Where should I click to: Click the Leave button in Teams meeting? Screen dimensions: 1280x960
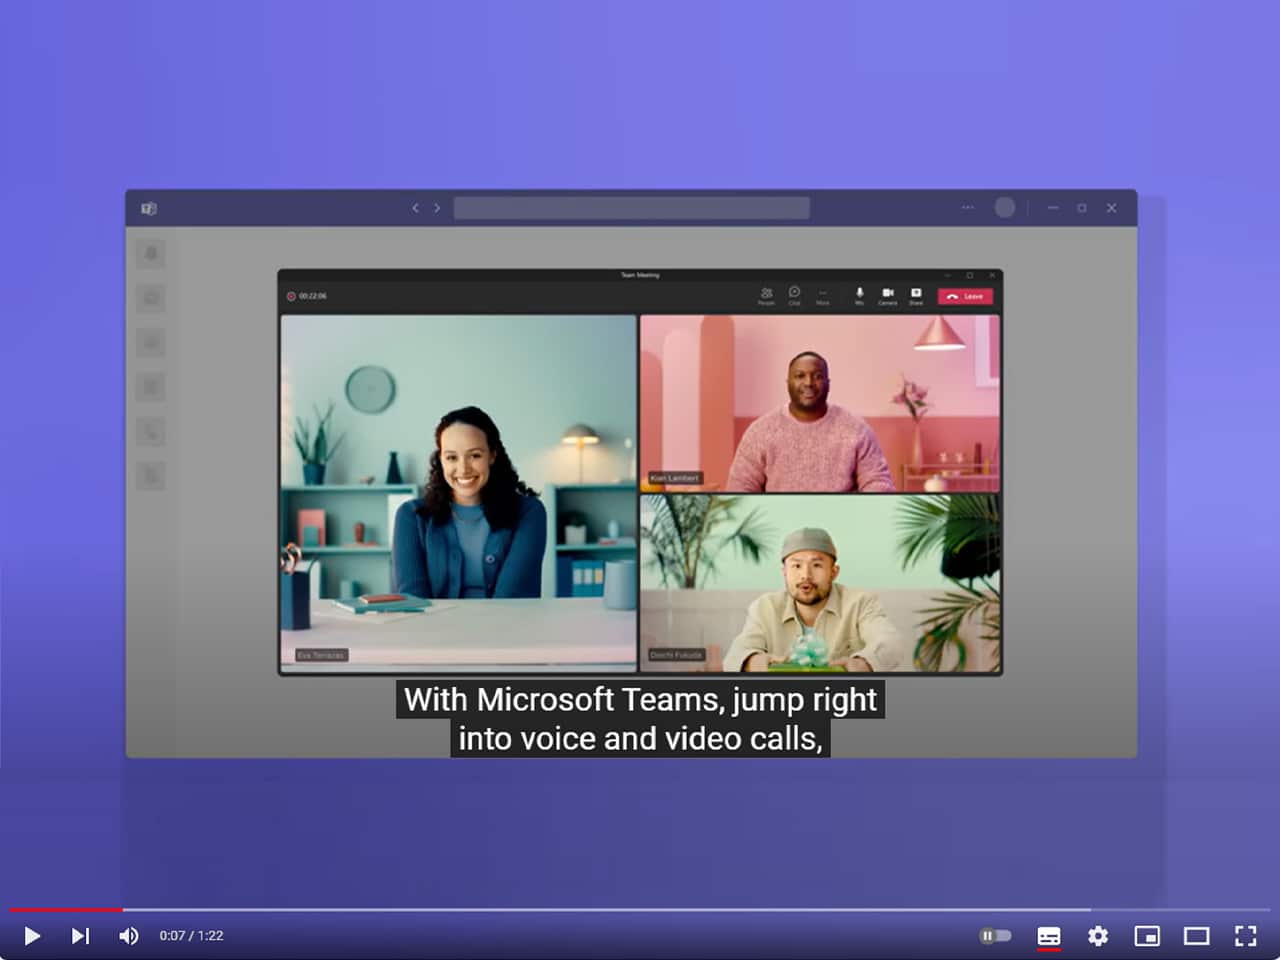(965, 296)
